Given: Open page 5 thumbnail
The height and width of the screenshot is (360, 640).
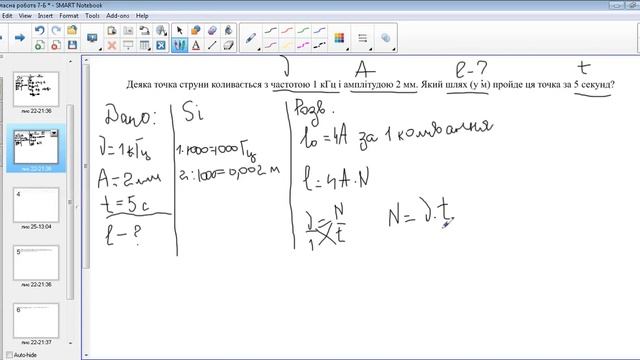Looking at the screenshot, I should pos(36,263).
